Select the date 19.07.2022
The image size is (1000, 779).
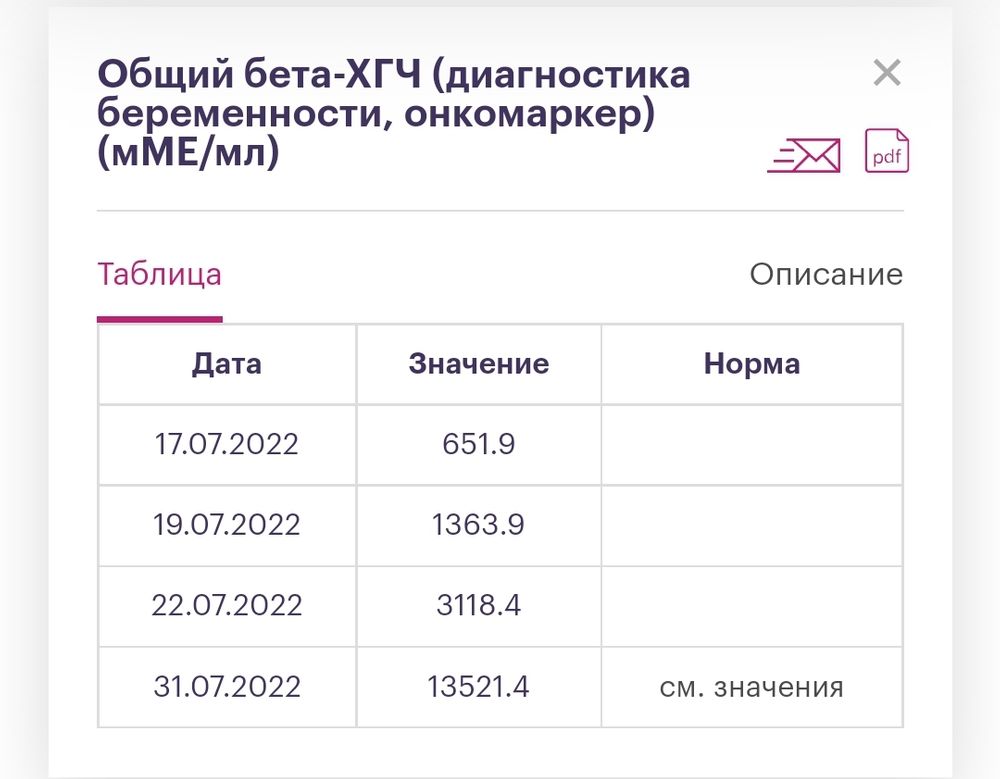tap(226, 524)
